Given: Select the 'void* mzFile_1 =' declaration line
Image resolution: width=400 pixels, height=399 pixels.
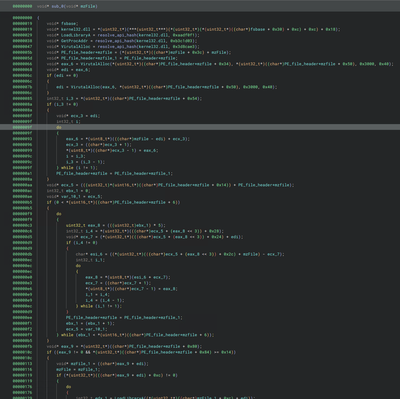Looking at the screenshot, I should click(x=102, y=364).
